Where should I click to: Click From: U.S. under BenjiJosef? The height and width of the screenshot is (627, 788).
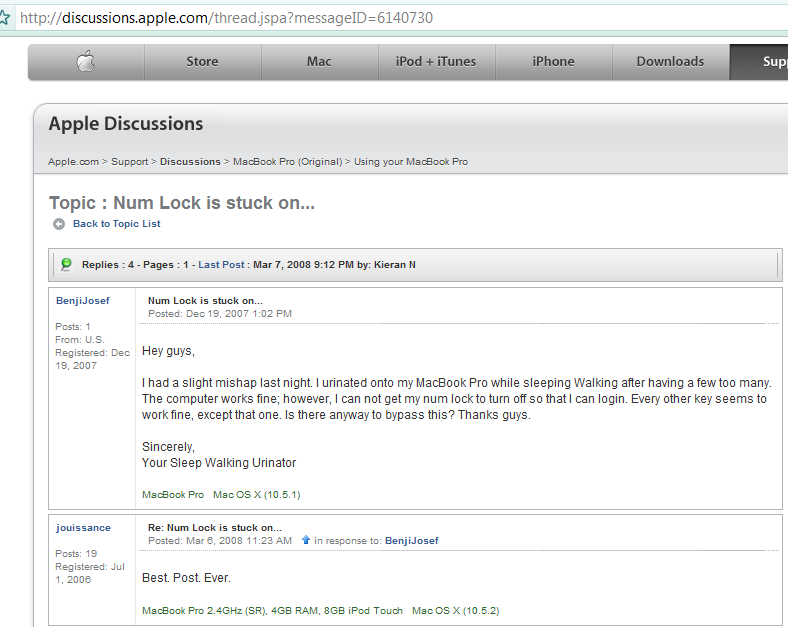coord(80,340)
